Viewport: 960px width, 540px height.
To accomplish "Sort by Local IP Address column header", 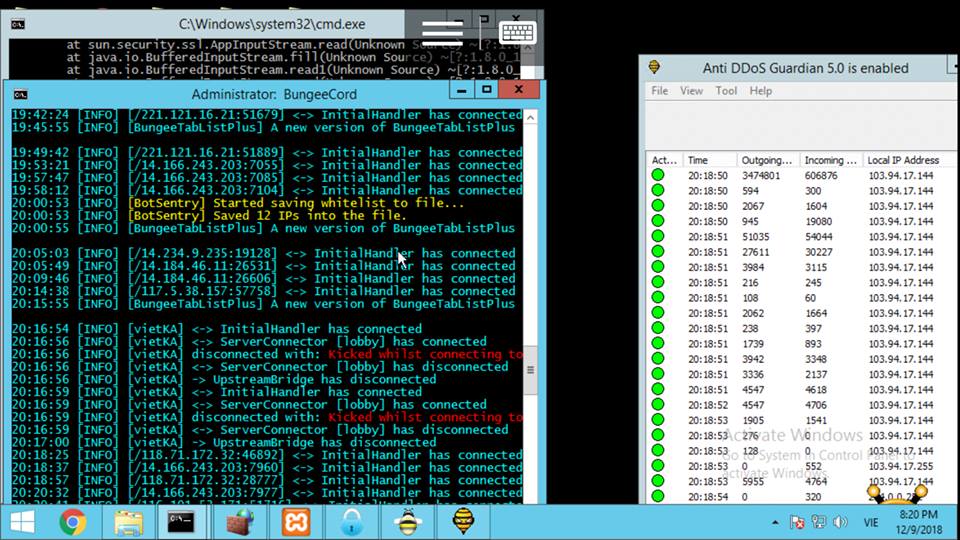I will (x=909, y=160).
